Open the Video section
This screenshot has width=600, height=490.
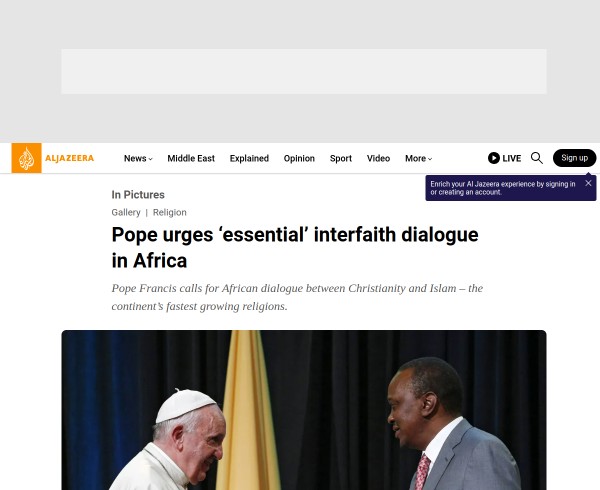(x=378, y=158)
